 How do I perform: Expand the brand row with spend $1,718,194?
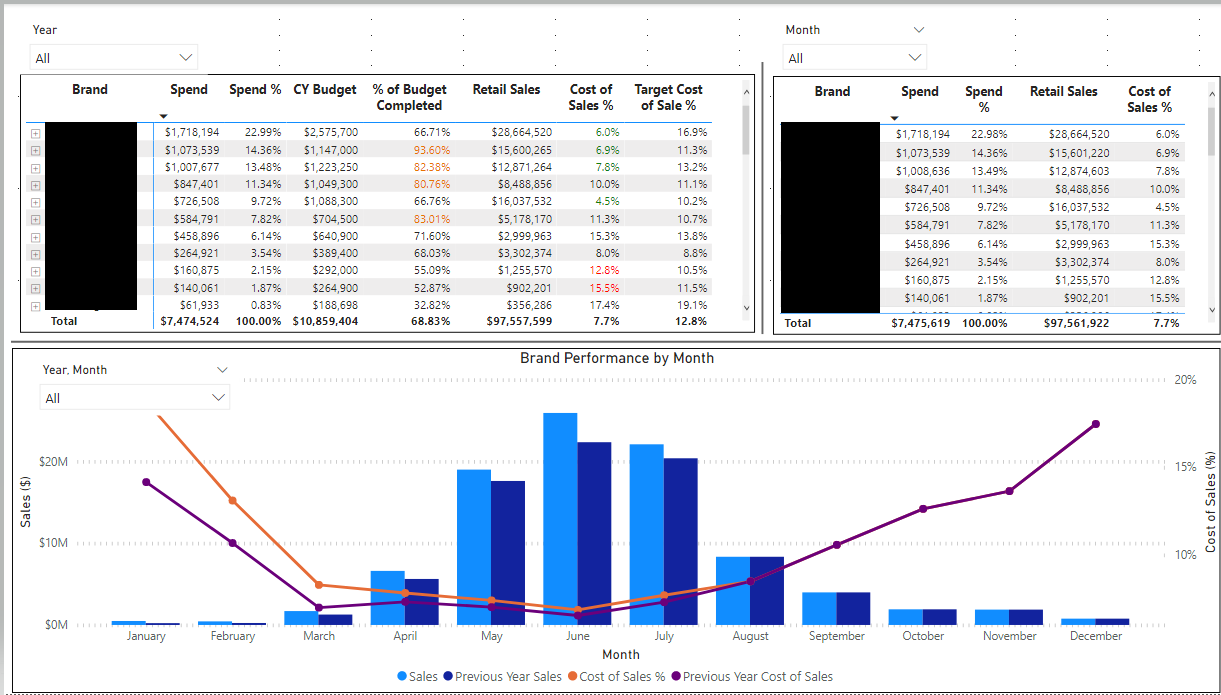coord(35,133)
